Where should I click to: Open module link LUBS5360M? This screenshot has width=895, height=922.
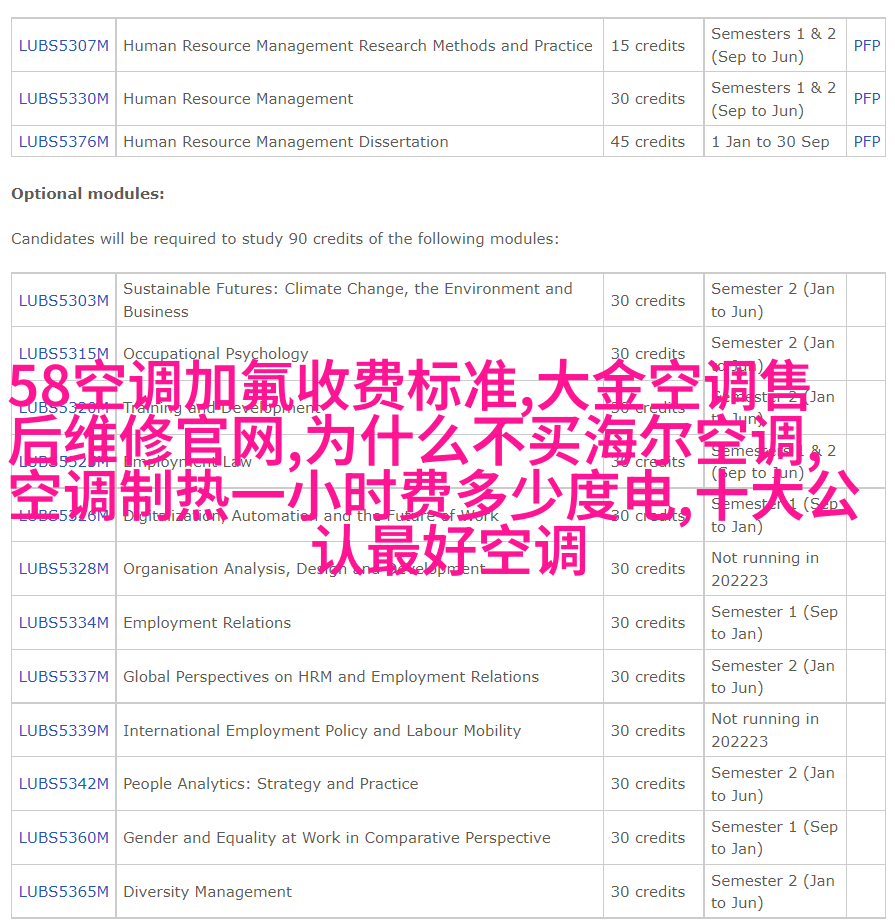click(x=64, y=837)
